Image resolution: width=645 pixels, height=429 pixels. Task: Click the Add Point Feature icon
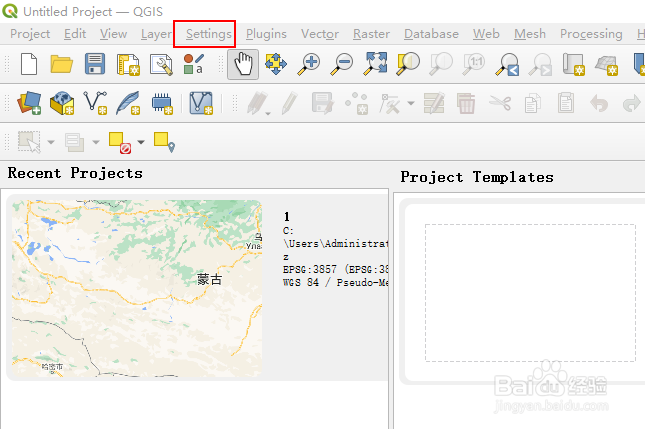pos(357,103)
